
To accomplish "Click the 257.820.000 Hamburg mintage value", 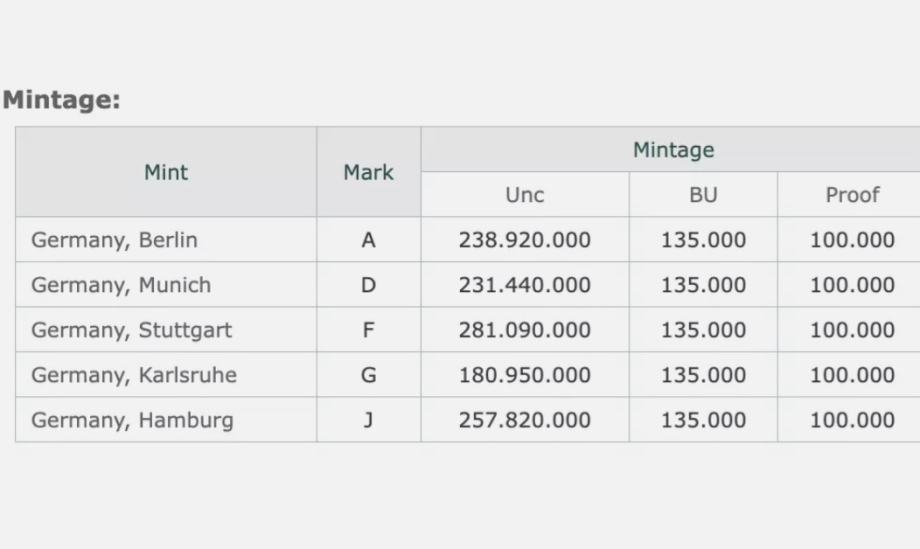I will pos(524,420).
